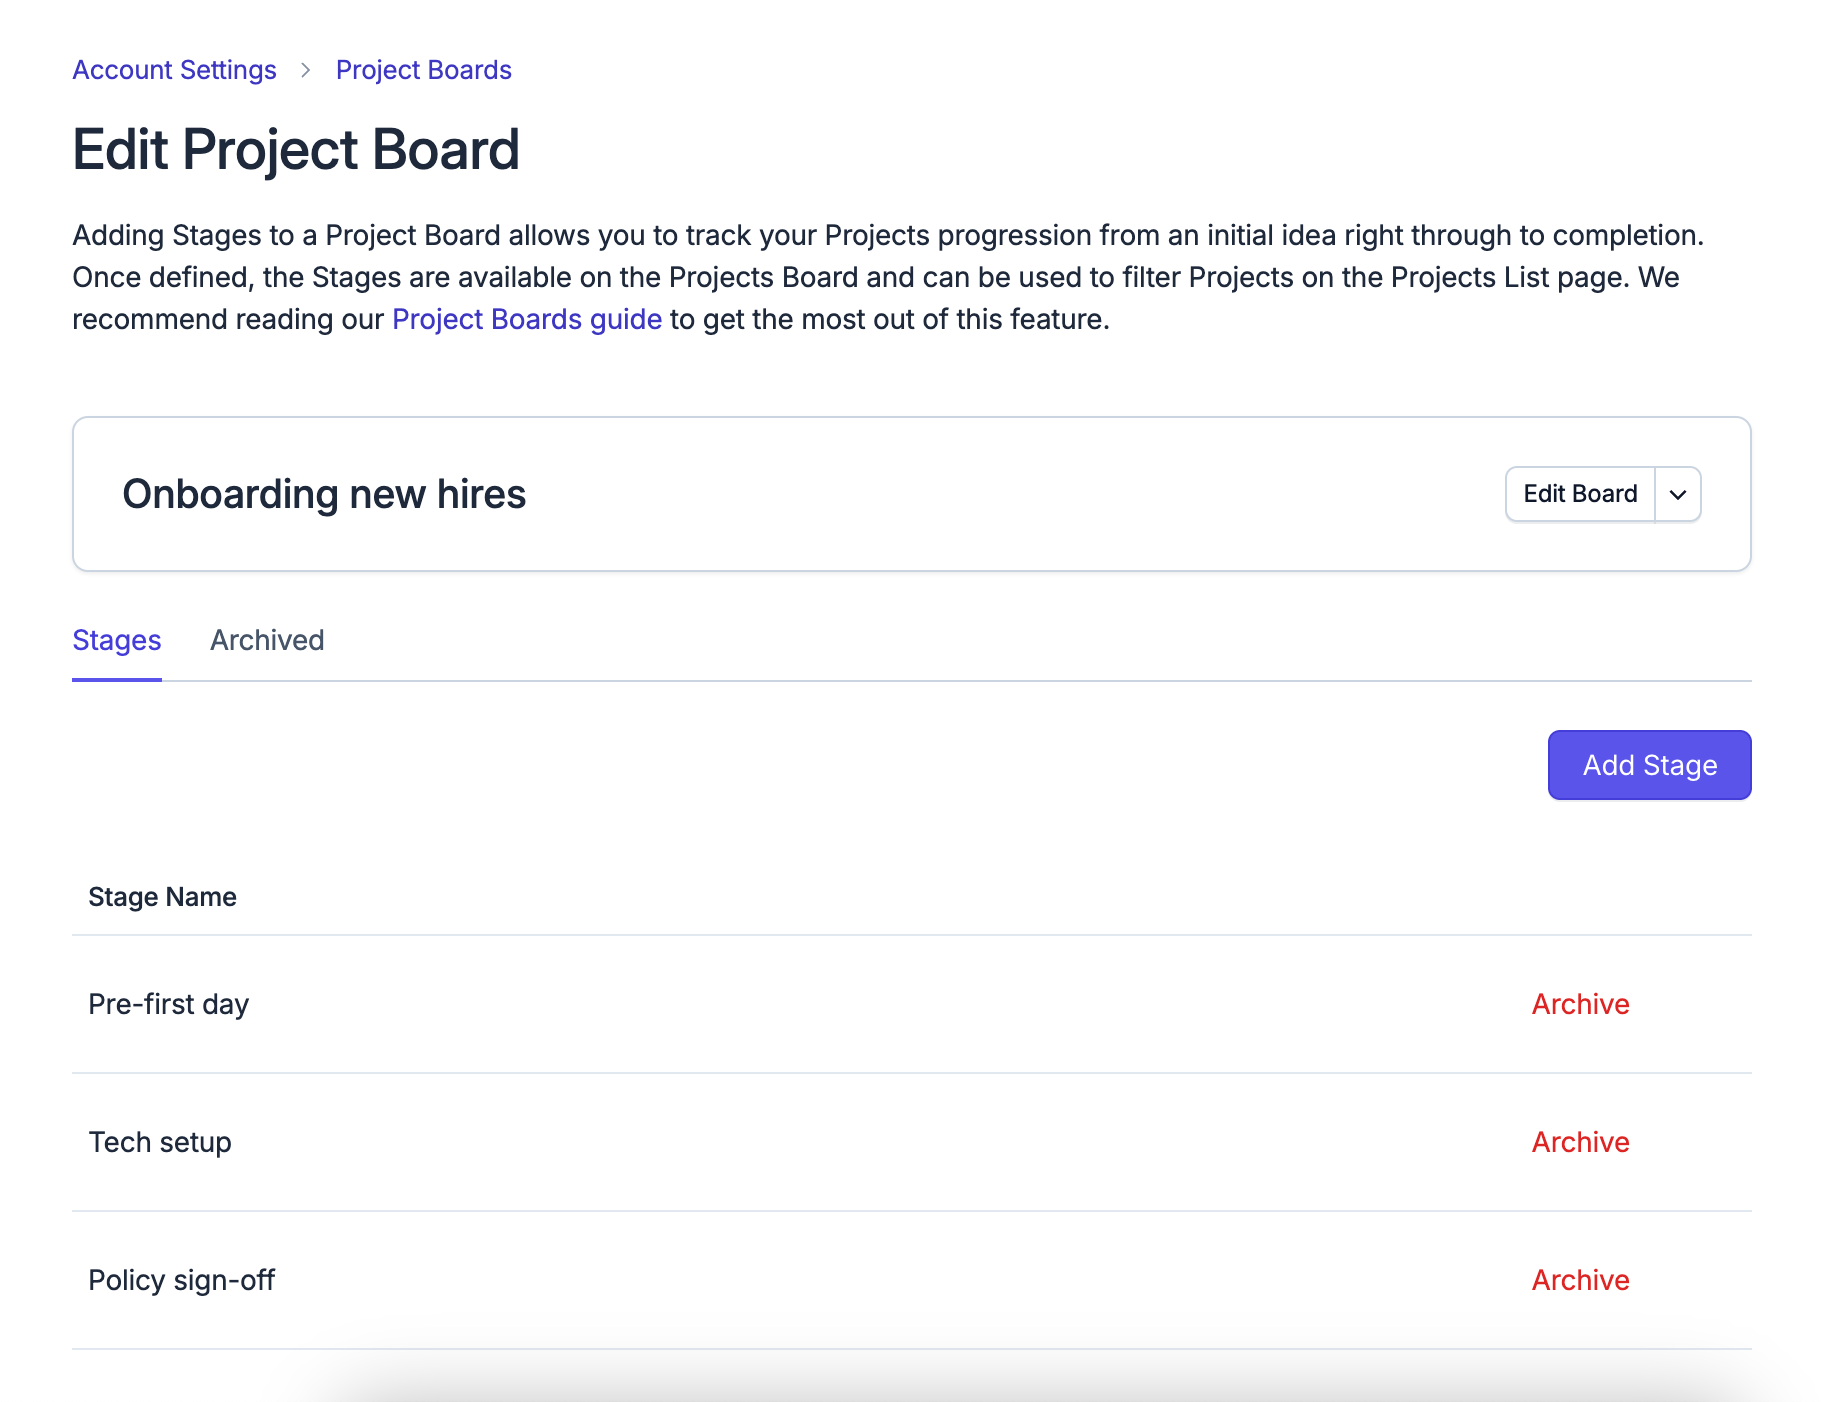Screen dimensions: 1822x1402
Task: Archive the Pre-first day stage
Action: tap(1581, 1004)
